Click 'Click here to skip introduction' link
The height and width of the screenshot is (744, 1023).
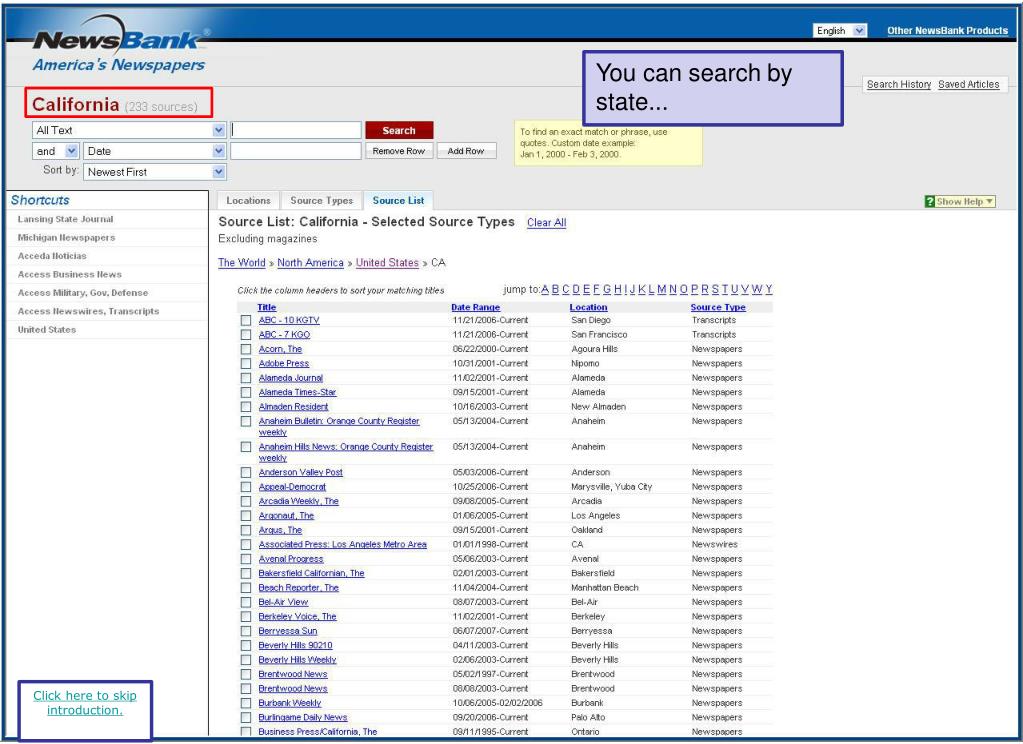(x=85, y=703)
